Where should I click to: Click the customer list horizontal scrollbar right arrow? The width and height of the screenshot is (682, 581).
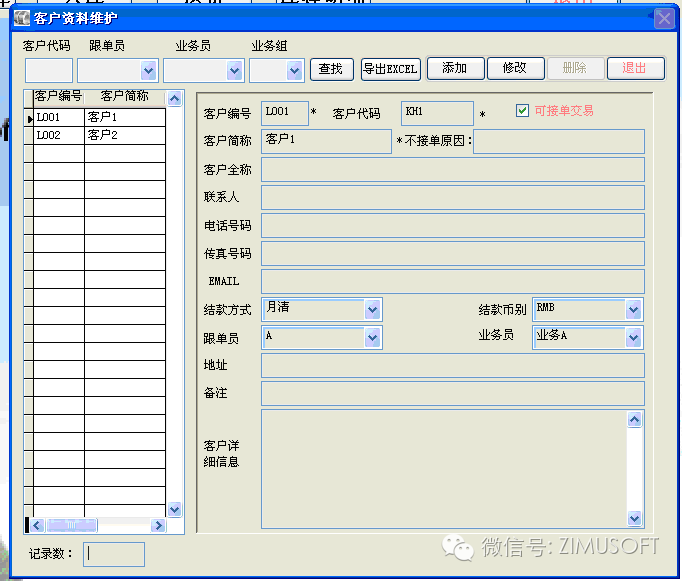point(158,525)
